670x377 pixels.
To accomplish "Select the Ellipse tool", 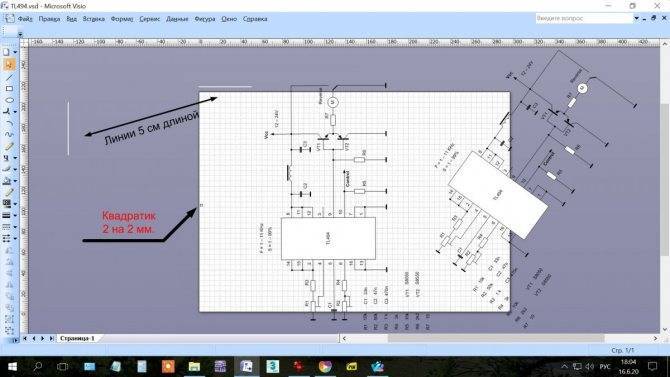I will (9, 100).
